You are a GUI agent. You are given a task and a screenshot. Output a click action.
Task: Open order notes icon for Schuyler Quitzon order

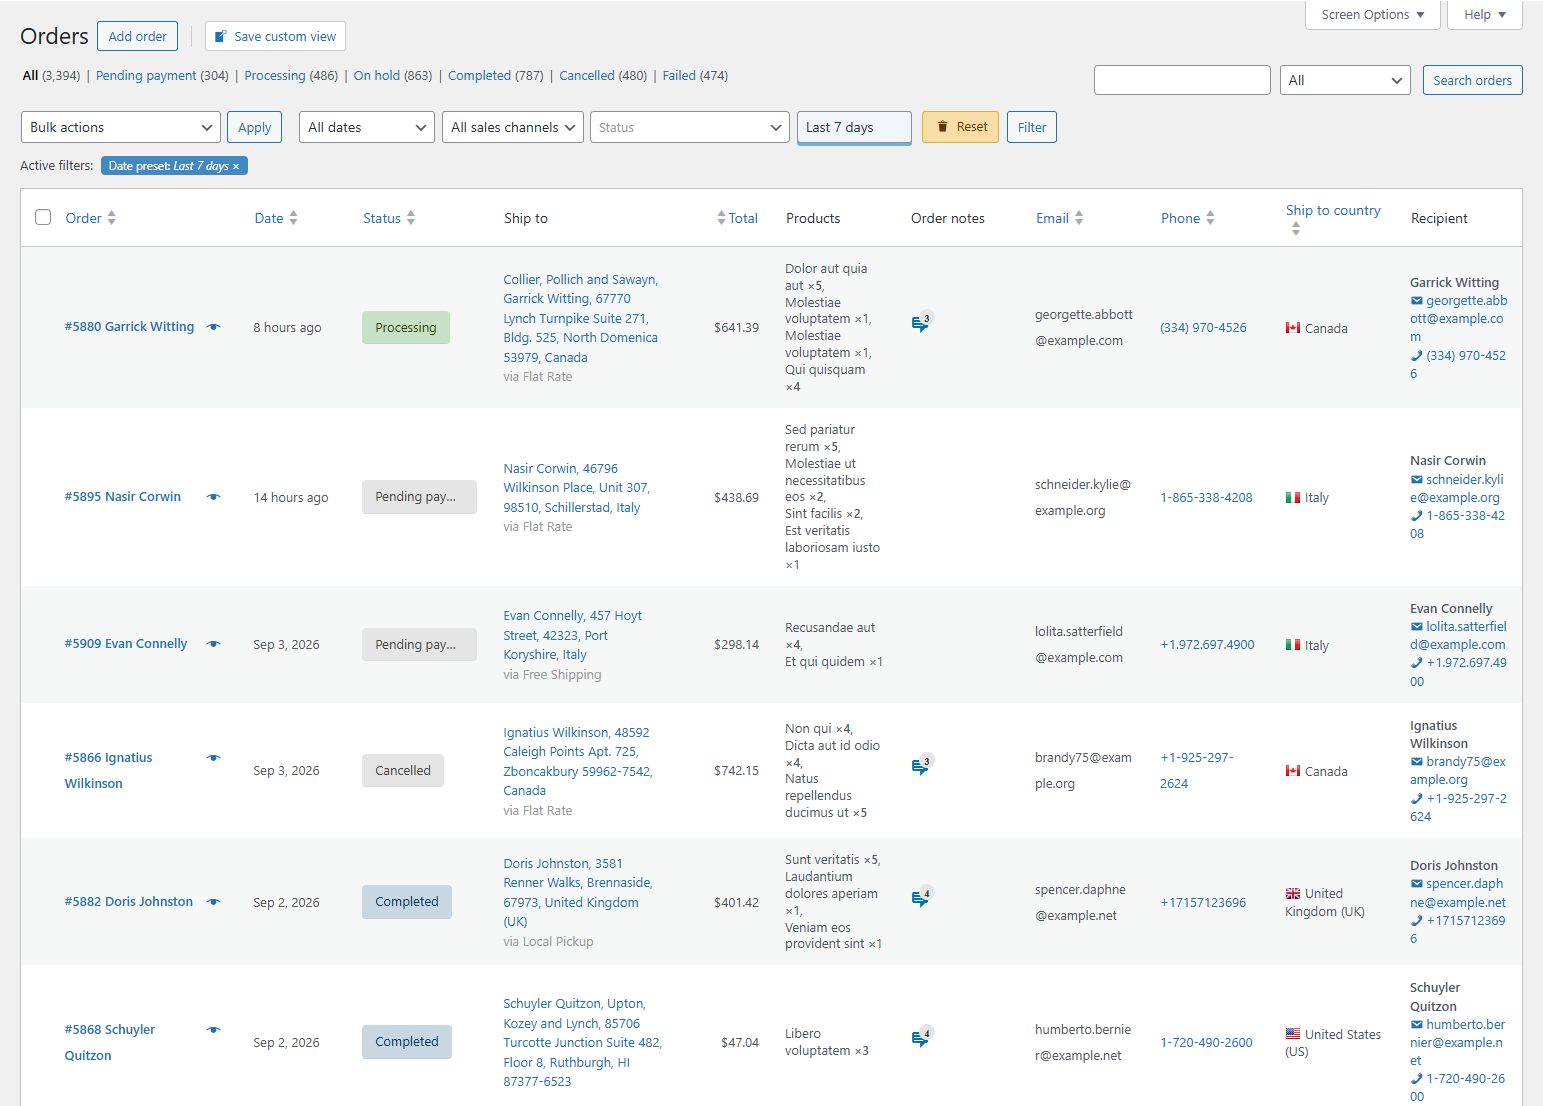[921, 1038]
